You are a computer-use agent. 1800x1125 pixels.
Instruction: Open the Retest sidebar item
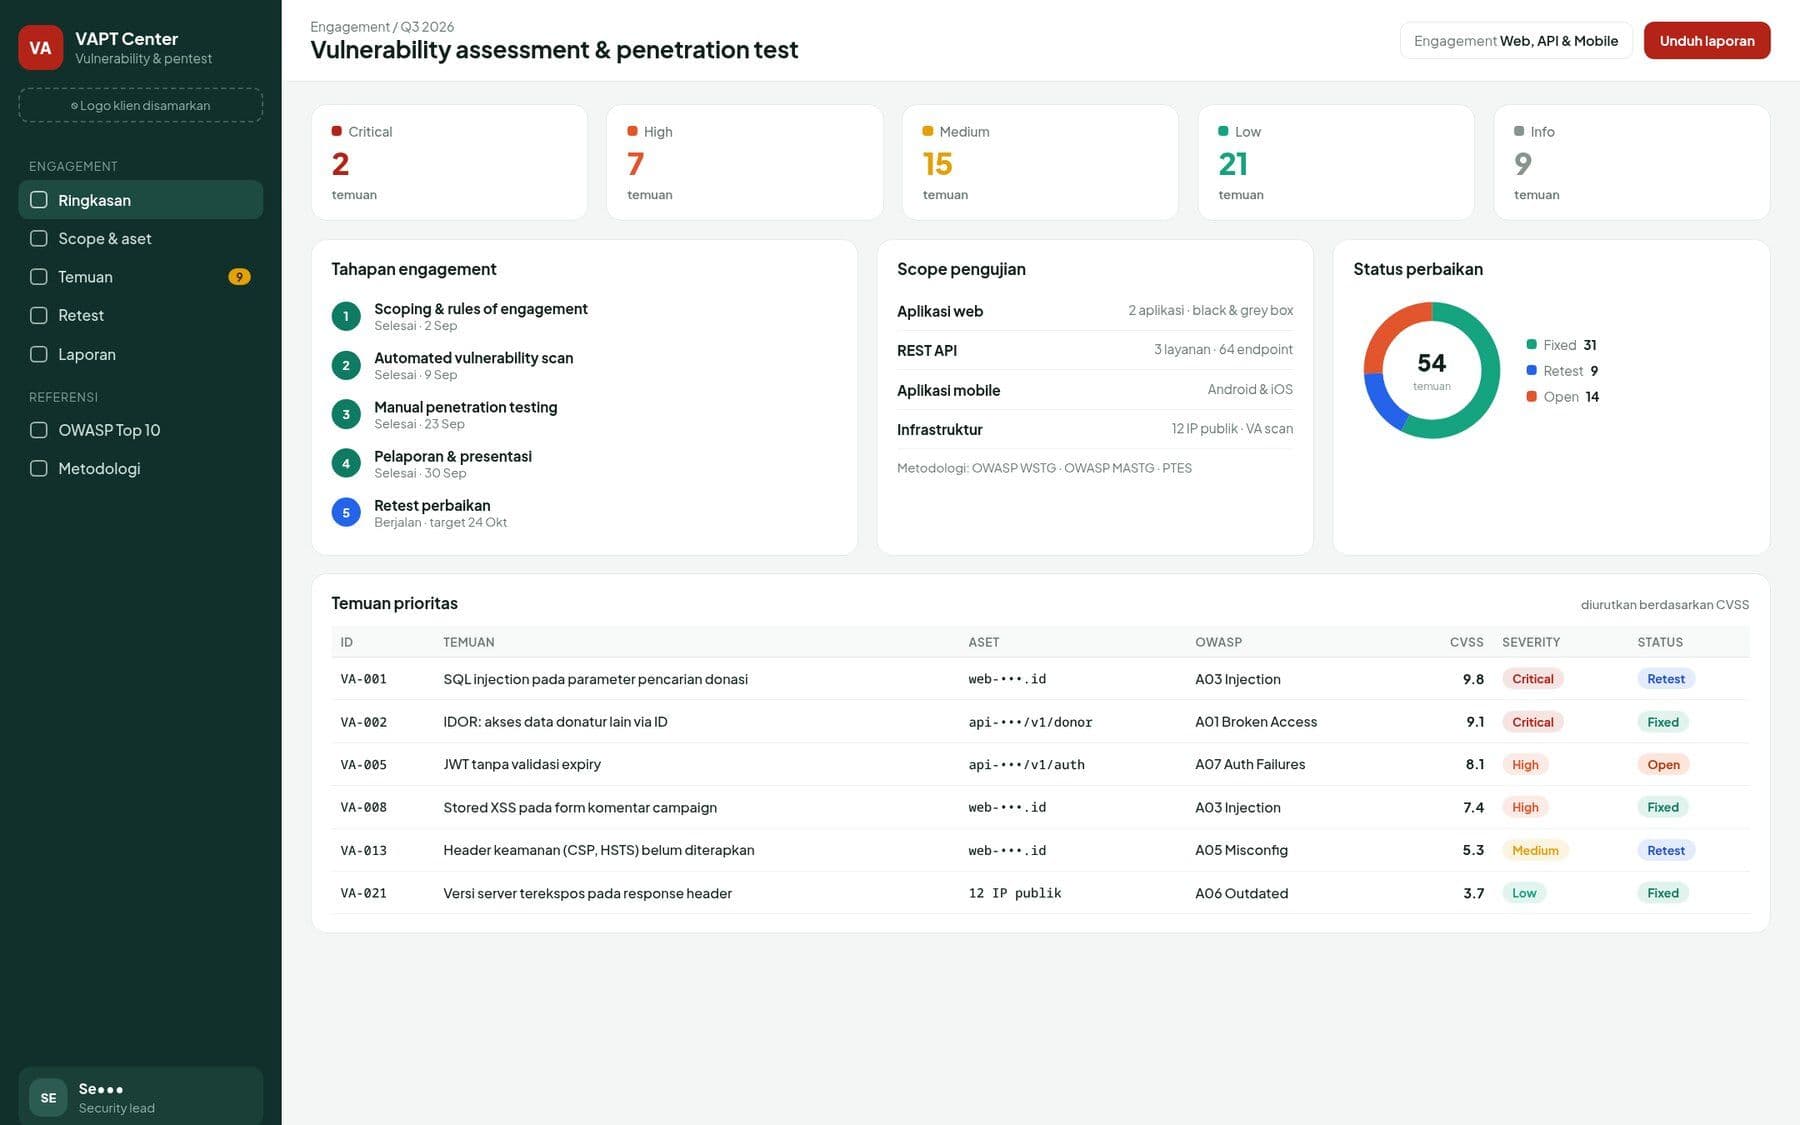tap(140, 315)
